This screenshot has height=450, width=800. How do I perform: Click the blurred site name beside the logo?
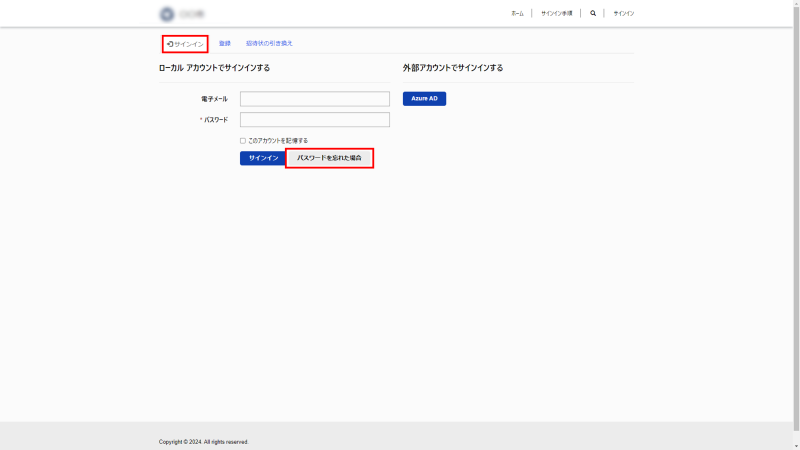pyautogui.click(x=194, y=14)
